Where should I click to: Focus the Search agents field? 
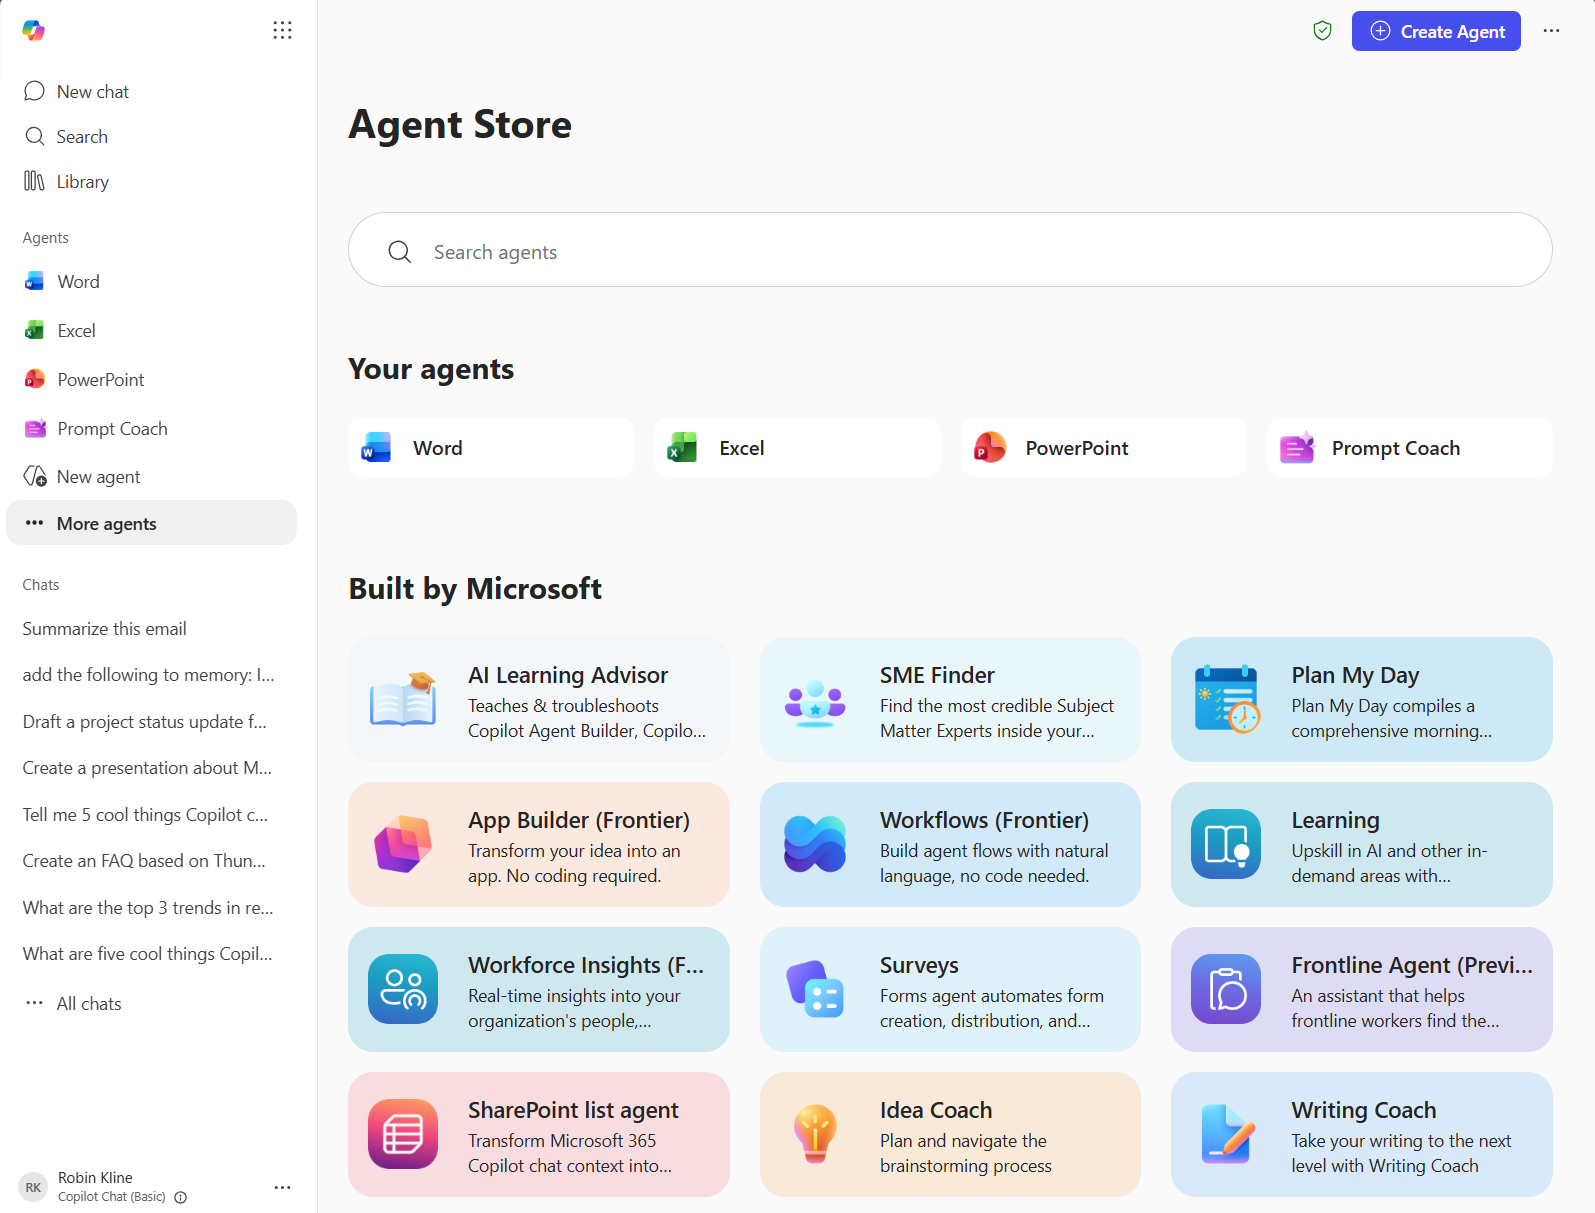[x=950, y=250]
